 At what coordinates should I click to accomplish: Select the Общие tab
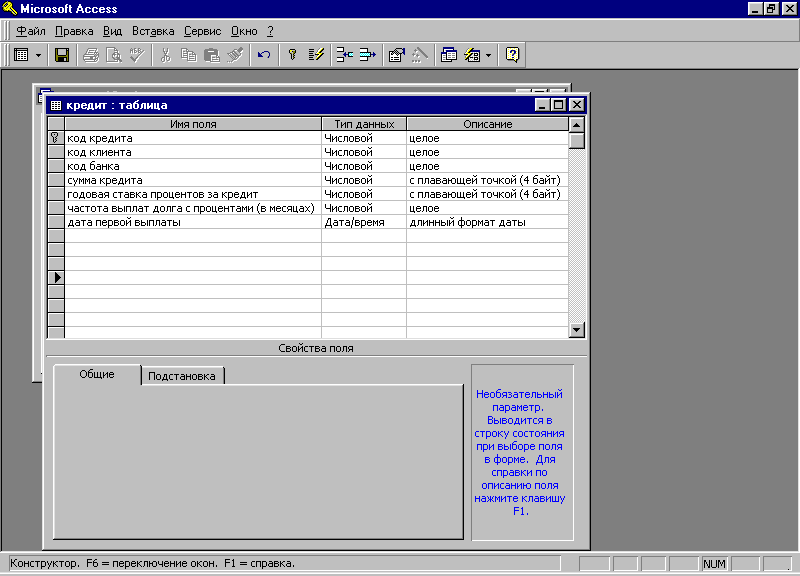97,374
